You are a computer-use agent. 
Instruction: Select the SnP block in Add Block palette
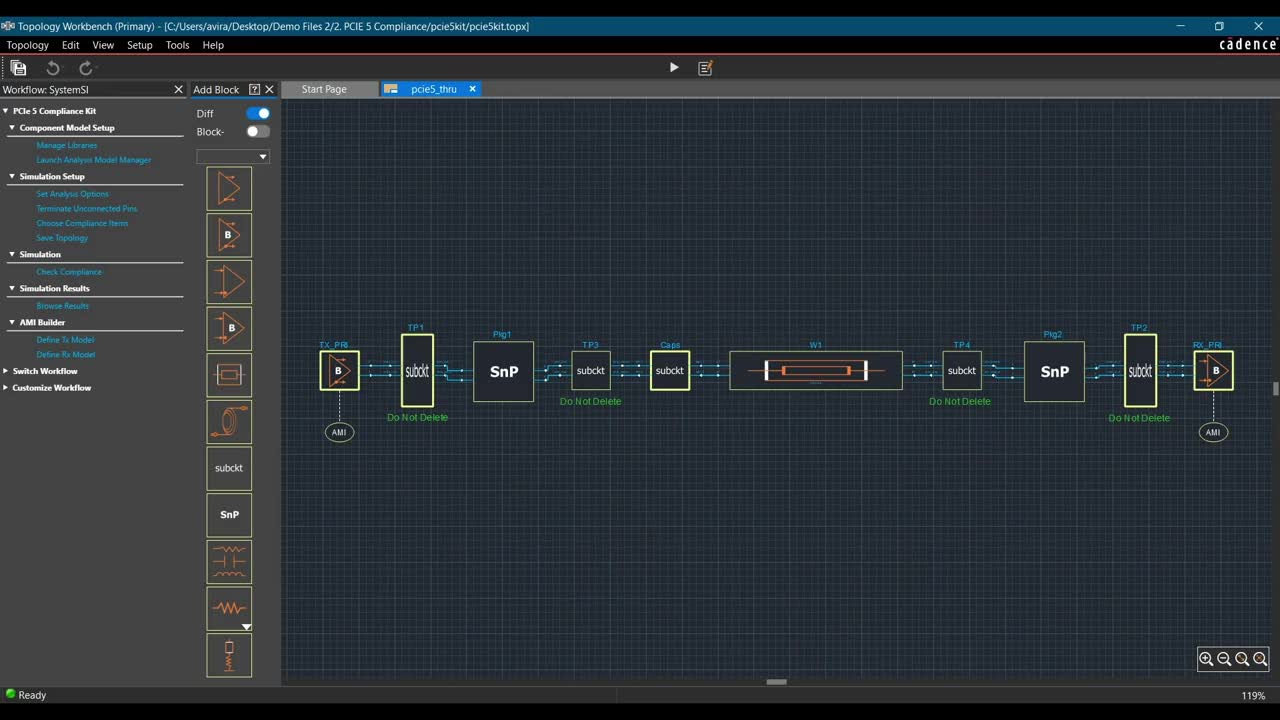(x=229, y=515)
